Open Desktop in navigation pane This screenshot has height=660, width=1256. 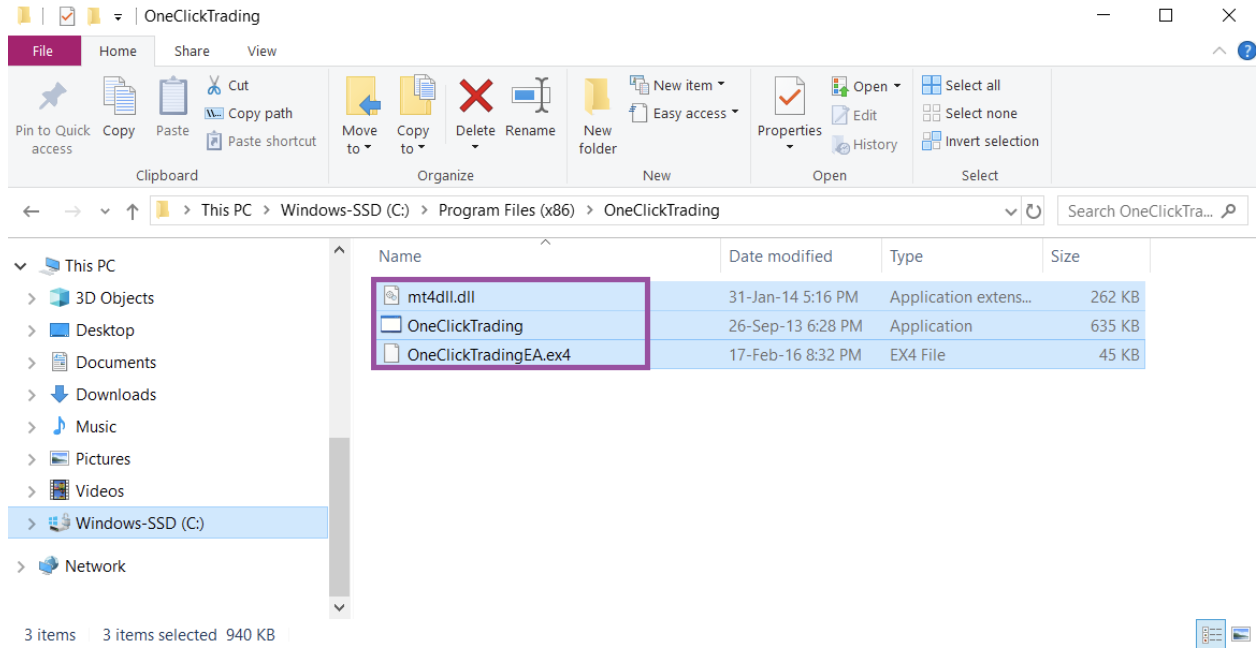pos(105,330)
